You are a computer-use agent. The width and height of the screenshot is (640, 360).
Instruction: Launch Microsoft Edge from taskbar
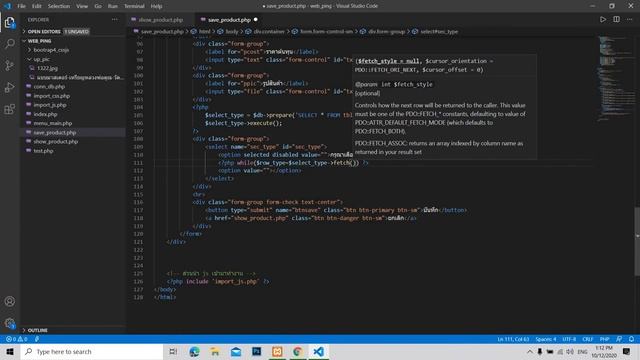194,351
